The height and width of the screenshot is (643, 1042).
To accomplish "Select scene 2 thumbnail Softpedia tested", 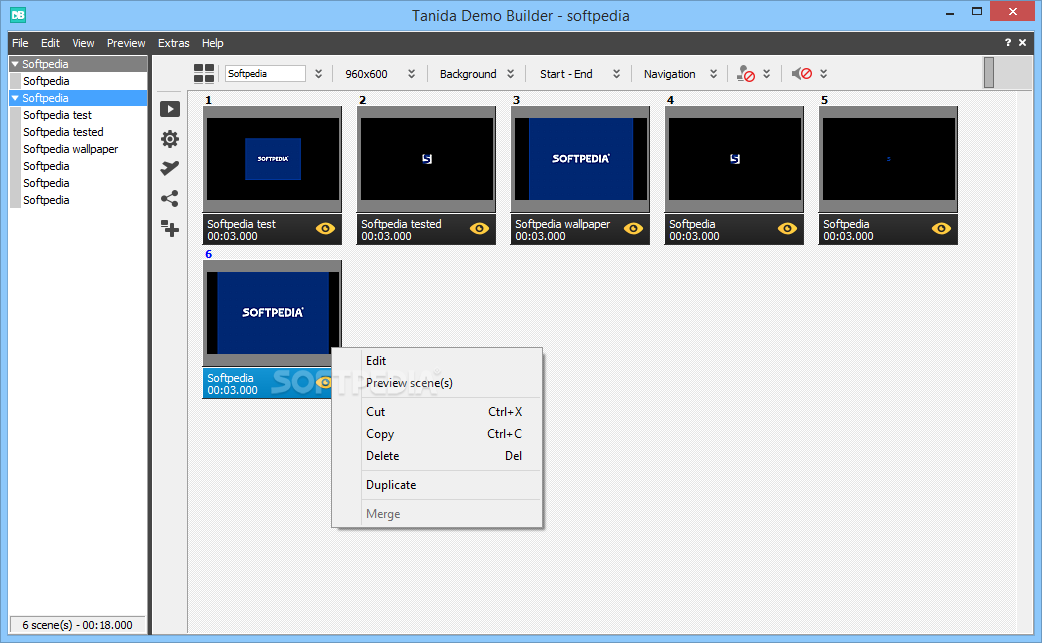I will tap(427, 159).
